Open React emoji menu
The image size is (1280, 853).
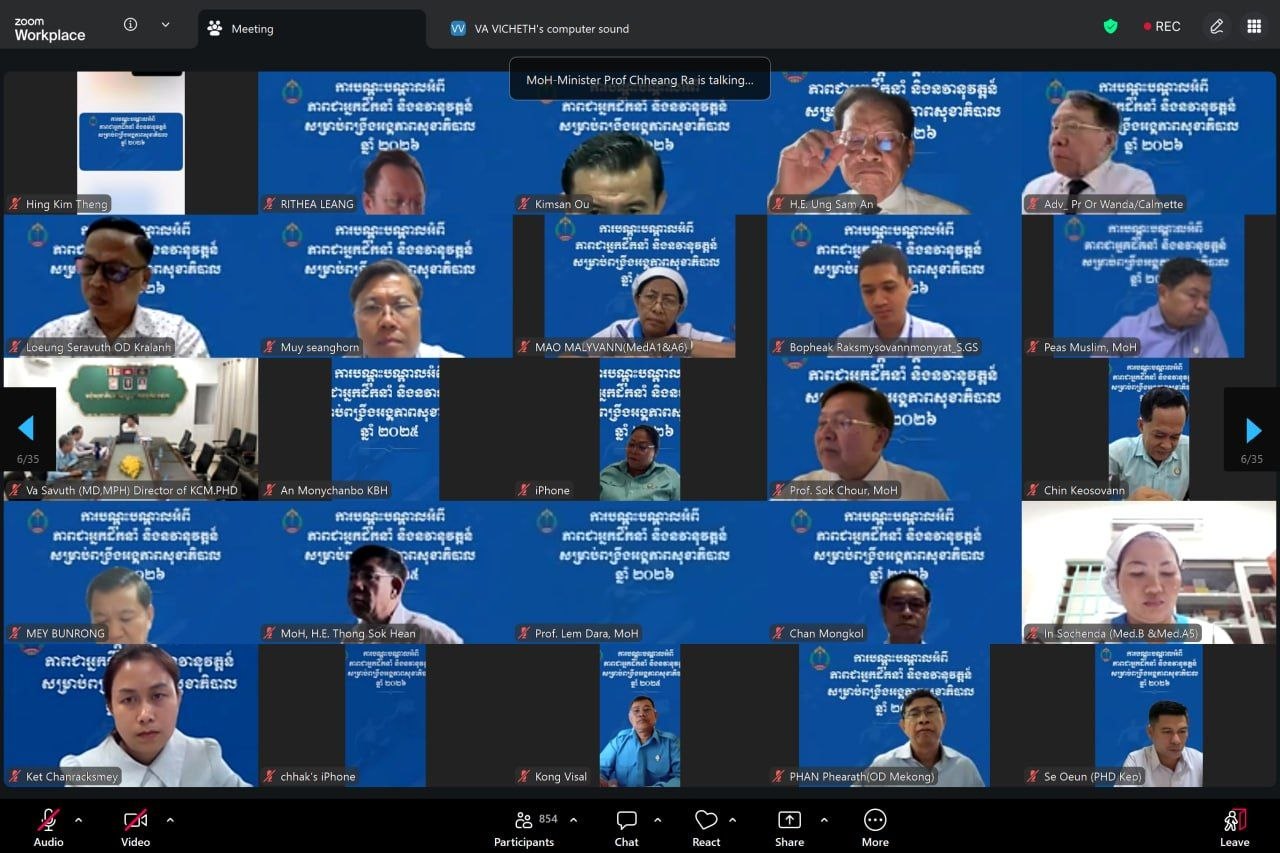point(706,828)
